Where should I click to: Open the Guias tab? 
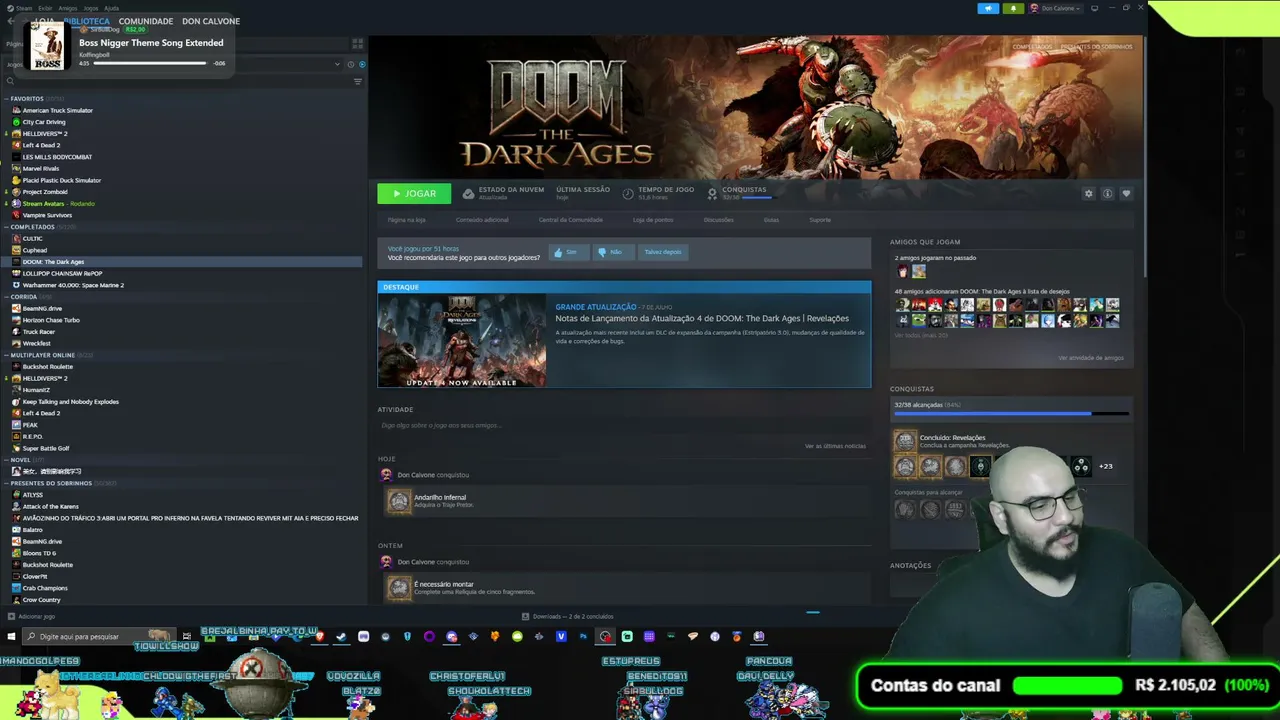[x=771, y=220]
